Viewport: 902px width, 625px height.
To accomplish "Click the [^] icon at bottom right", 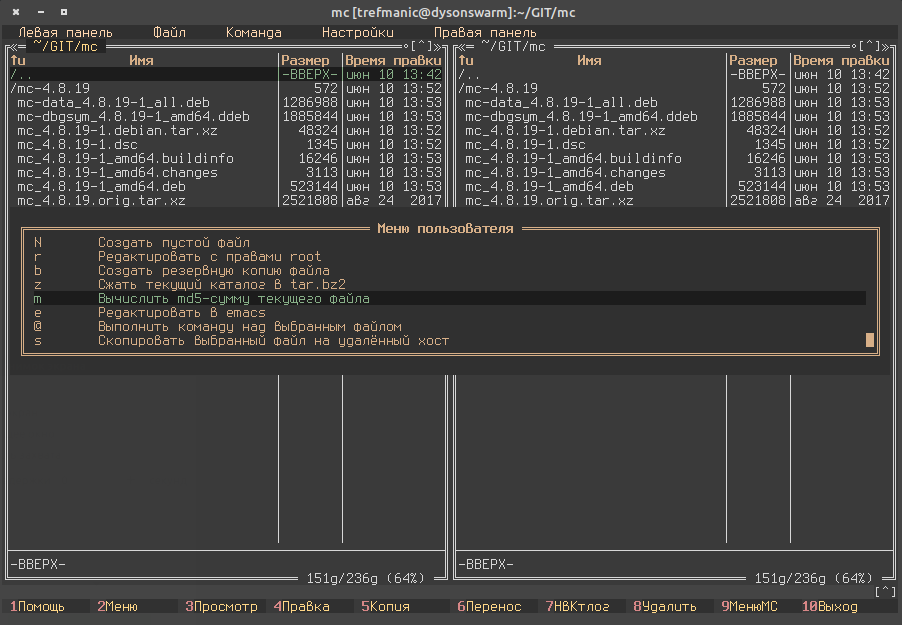I will click(885, 592).
